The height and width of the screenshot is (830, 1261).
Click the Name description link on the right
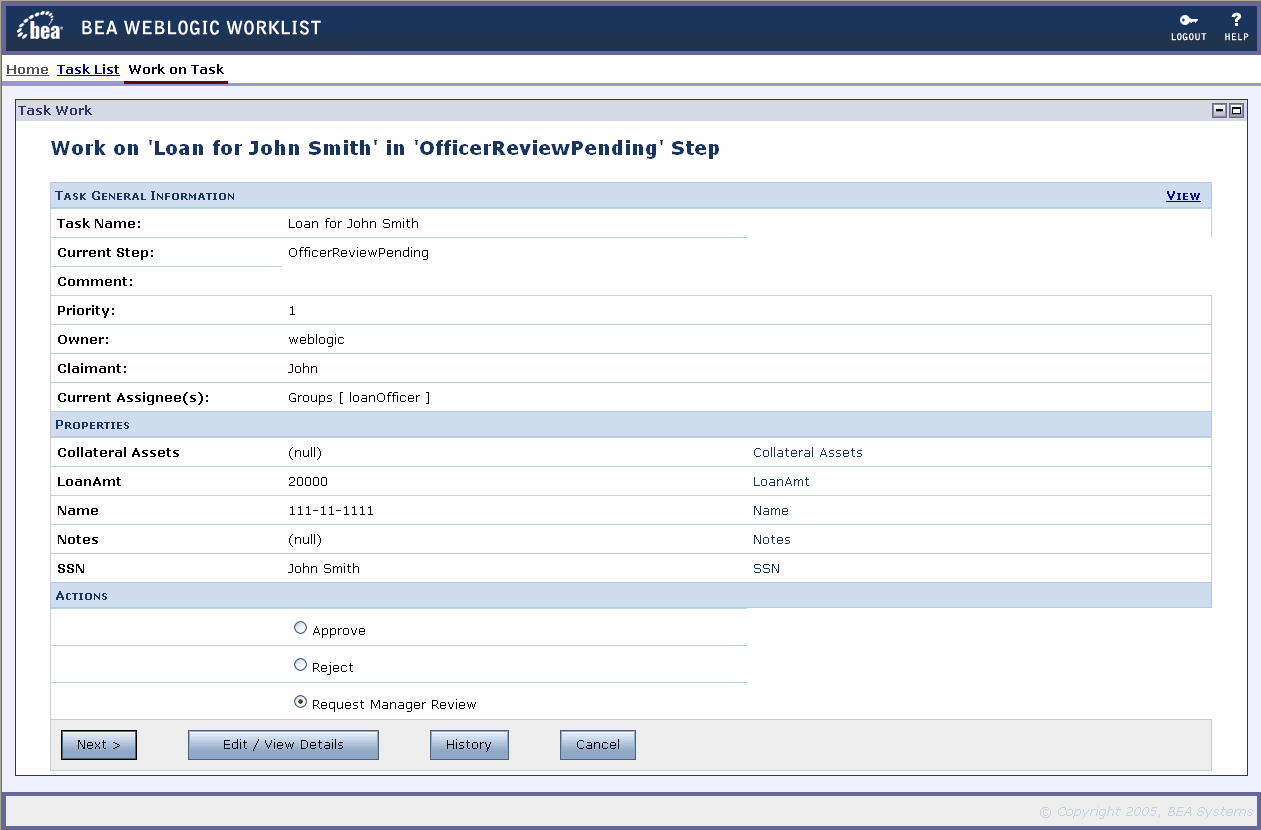771,510
